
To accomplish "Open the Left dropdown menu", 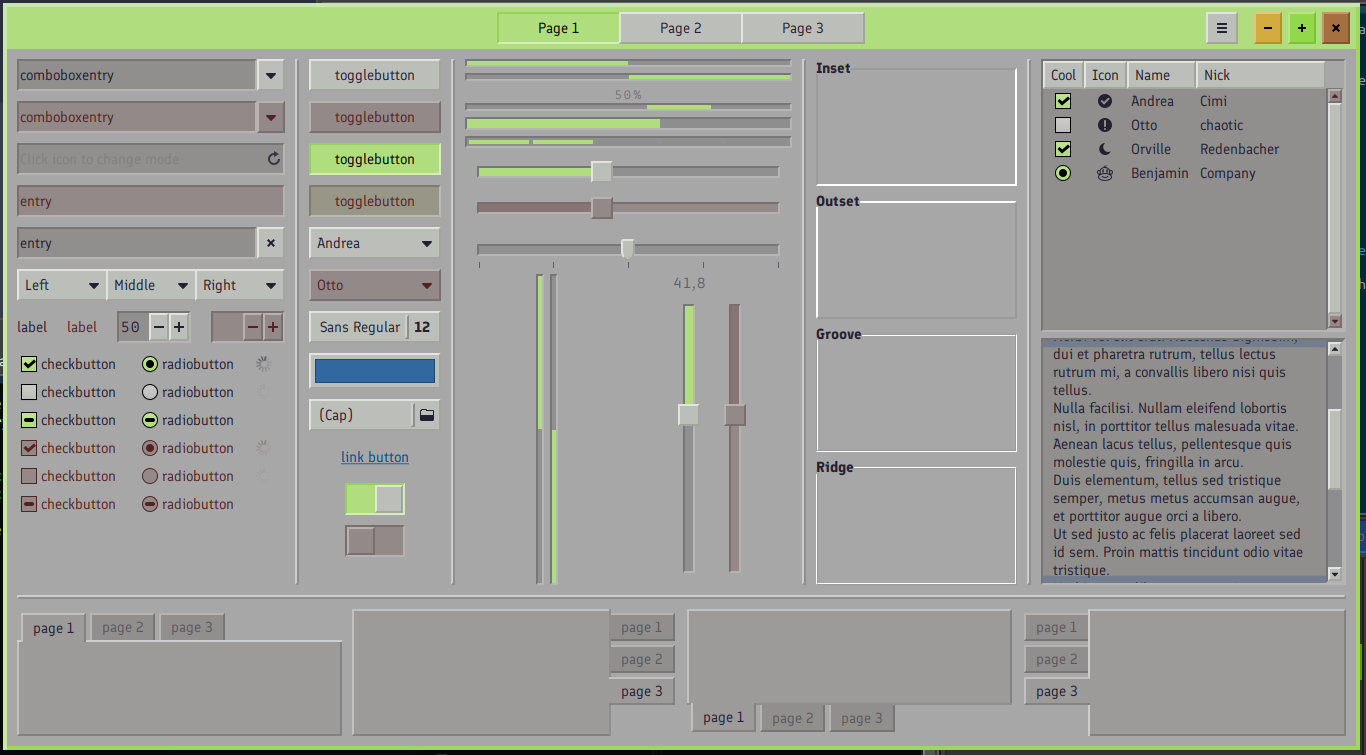I will pos(62,285).
